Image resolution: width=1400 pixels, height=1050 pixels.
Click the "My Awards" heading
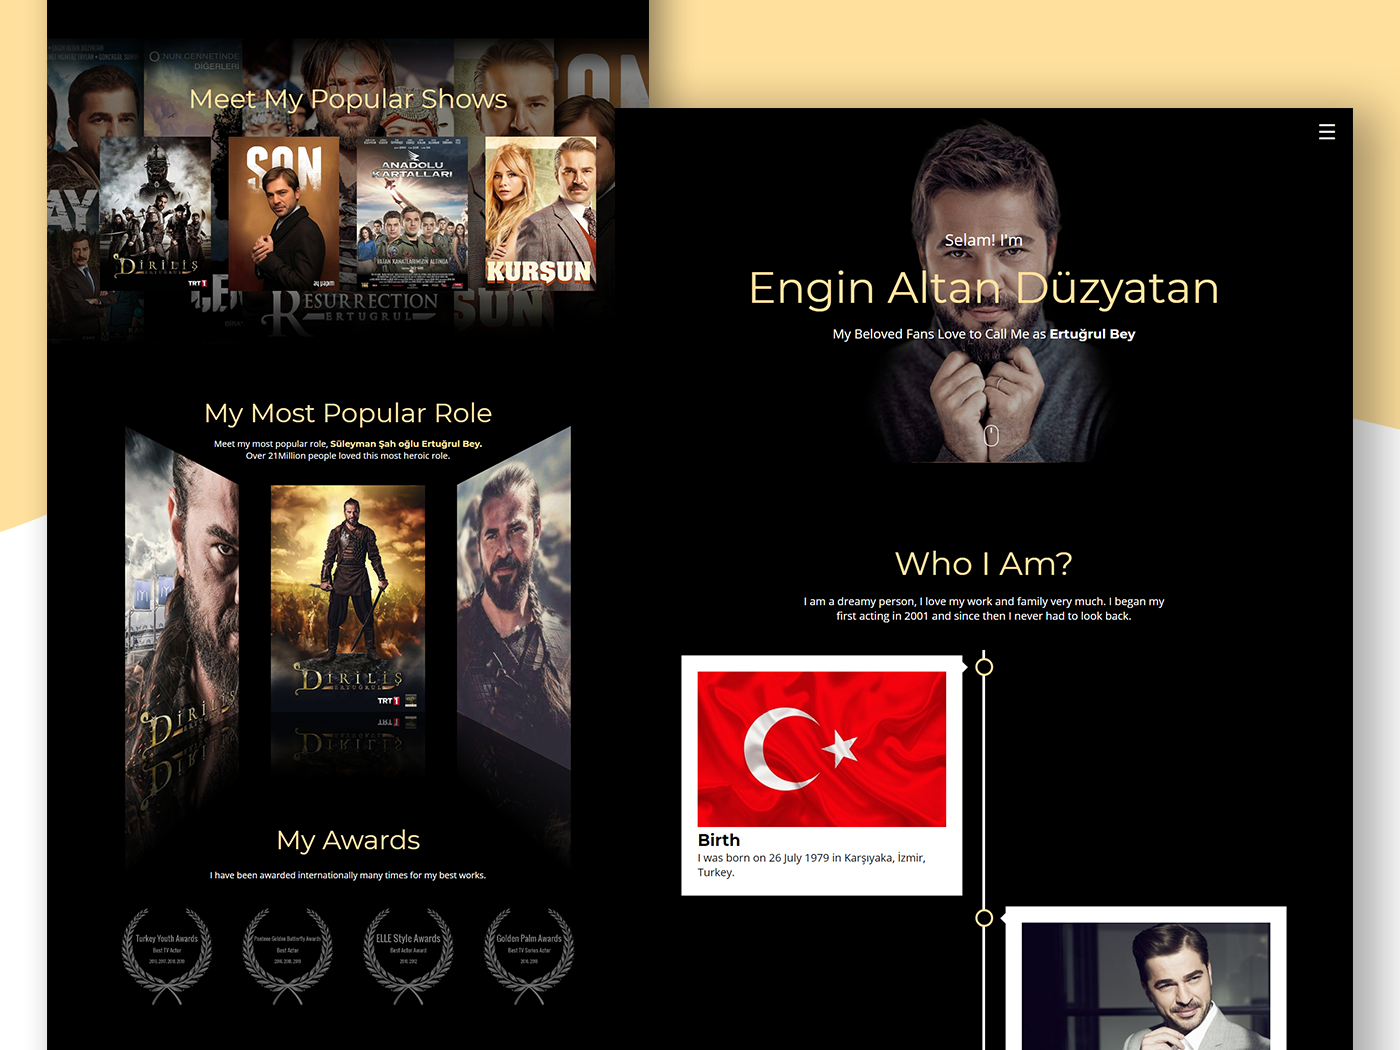click(x=348, y=840)
